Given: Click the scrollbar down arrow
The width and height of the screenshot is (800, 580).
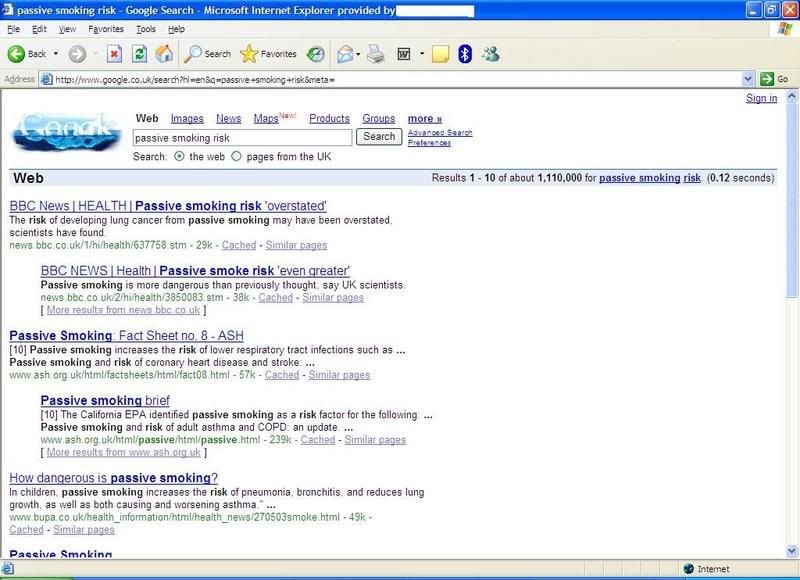Looking at the screenshot, I should tap(792, 551).
